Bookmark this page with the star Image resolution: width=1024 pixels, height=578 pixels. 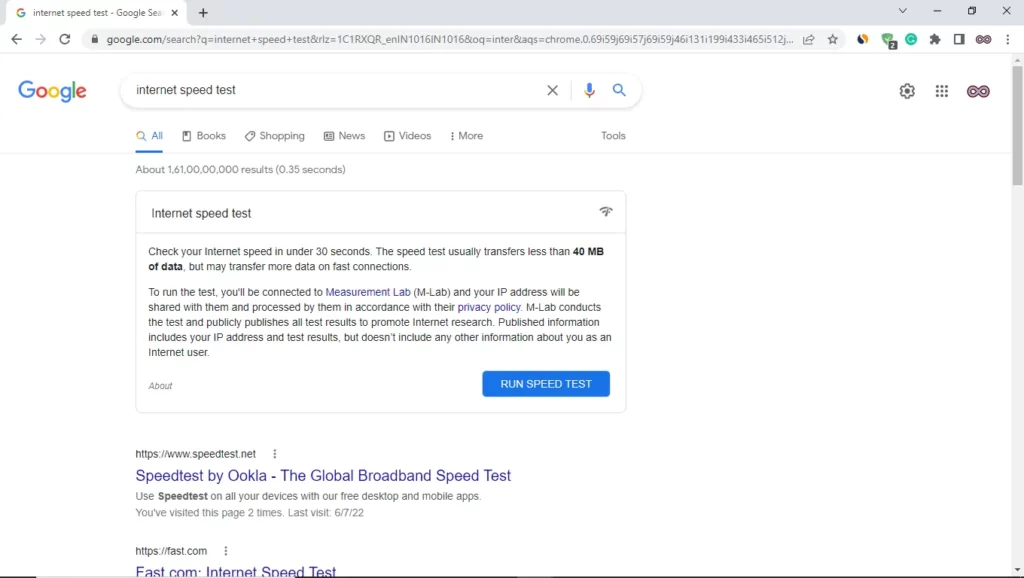click(x=833, y=39)
